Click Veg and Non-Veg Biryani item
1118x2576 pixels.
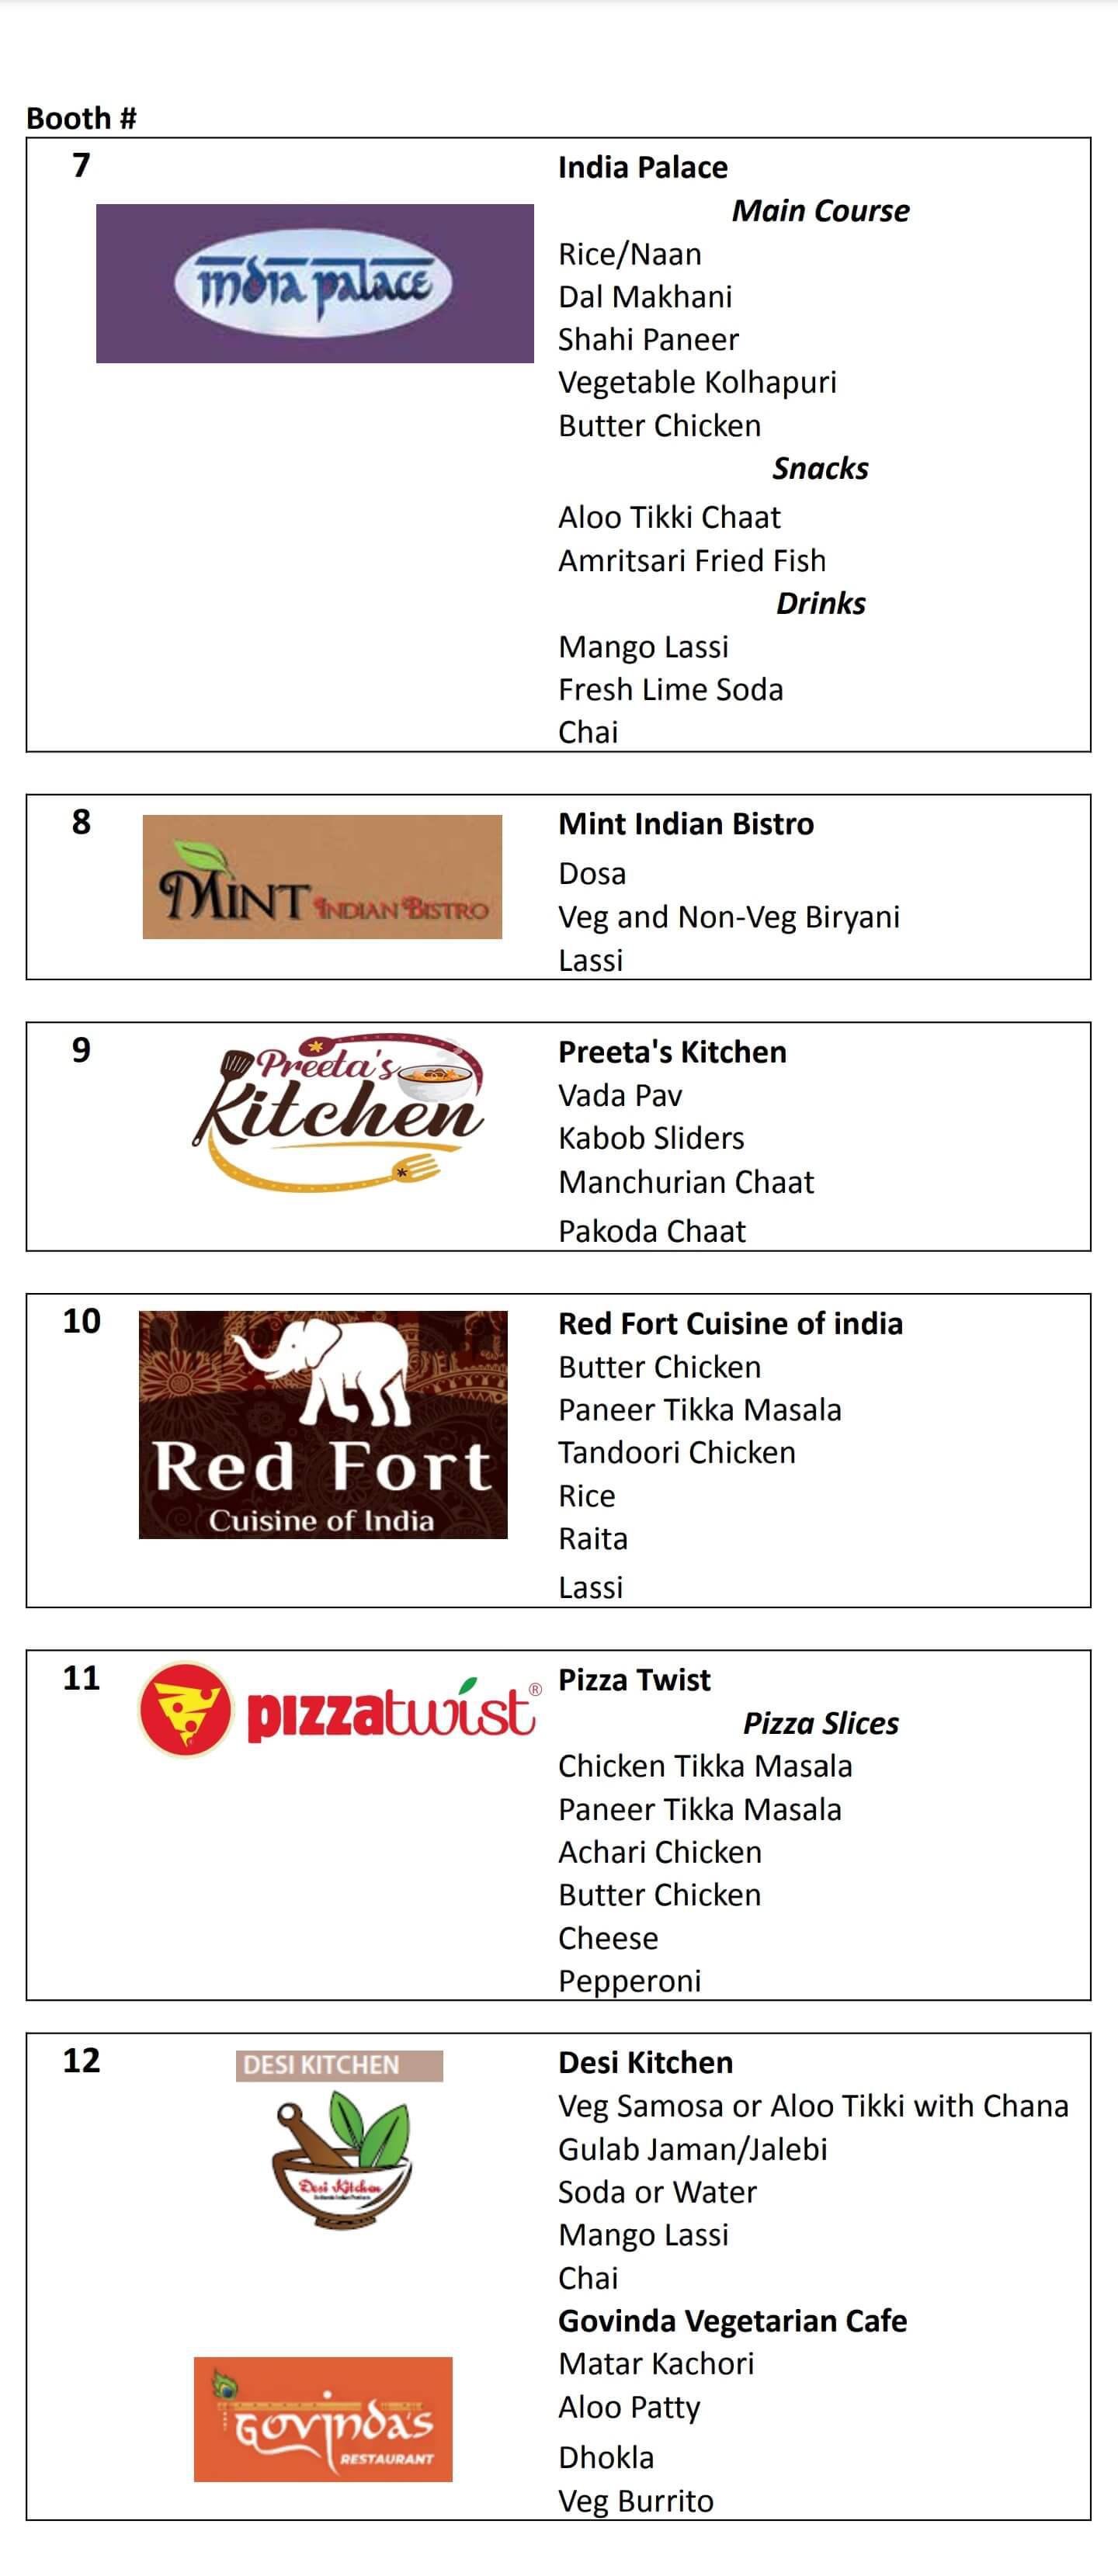click(x=728, y=917)
